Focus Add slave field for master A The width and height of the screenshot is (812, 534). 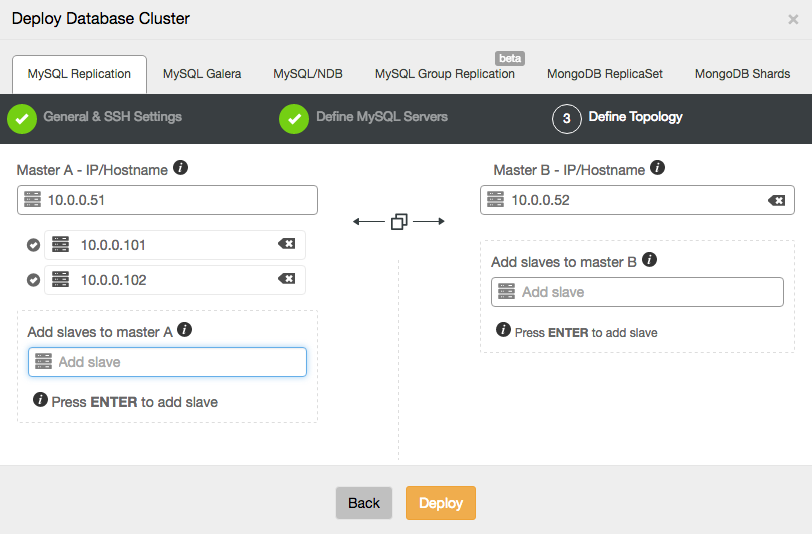tap(167, 362)
